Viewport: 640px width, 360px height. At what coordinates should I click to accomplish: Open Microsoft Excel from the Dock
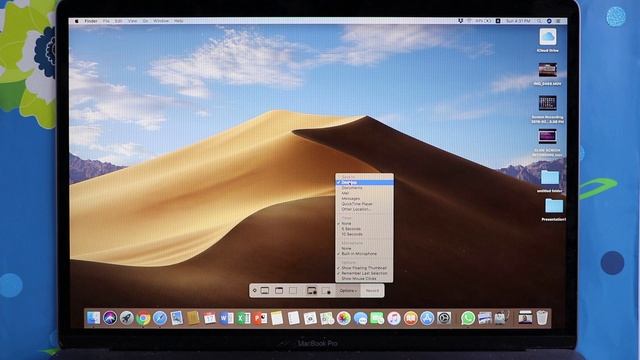243,318
